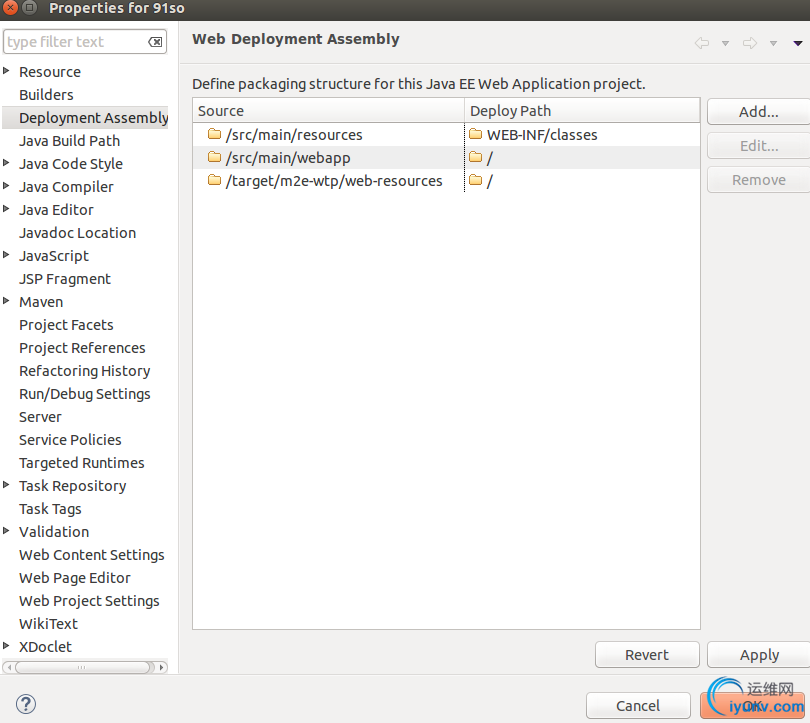Click the WEB-INF/classes deploy path folder icon

point(476,134)
